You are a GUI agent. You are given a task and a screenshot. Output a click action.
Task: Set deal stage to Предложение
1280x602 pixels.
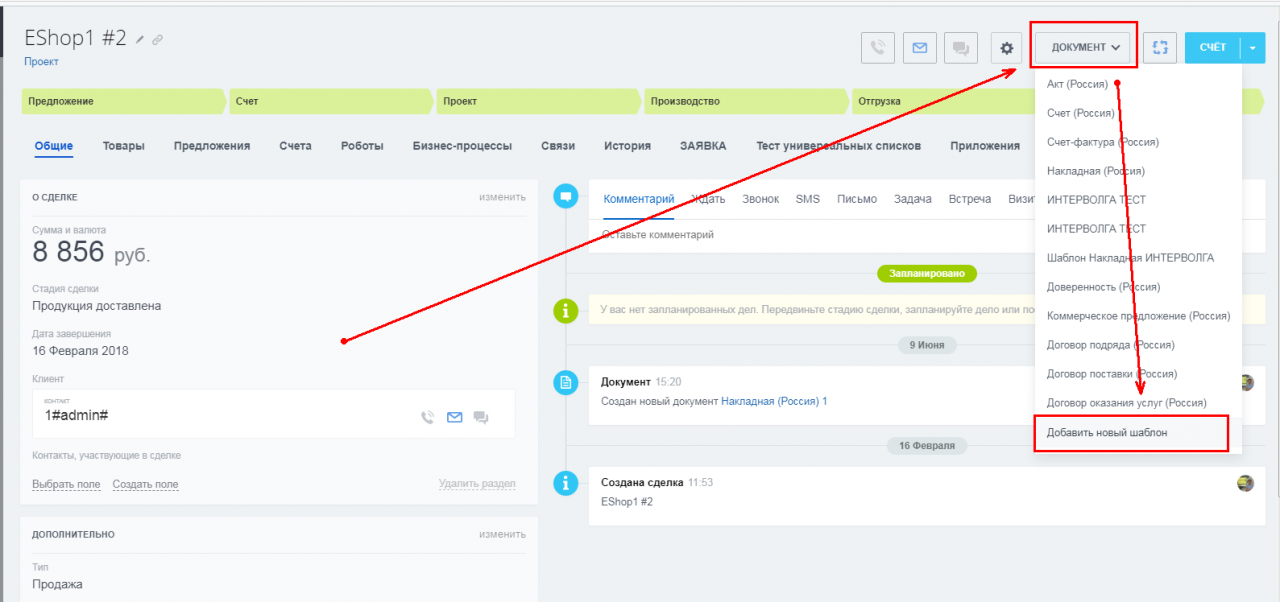click(123, 101)
